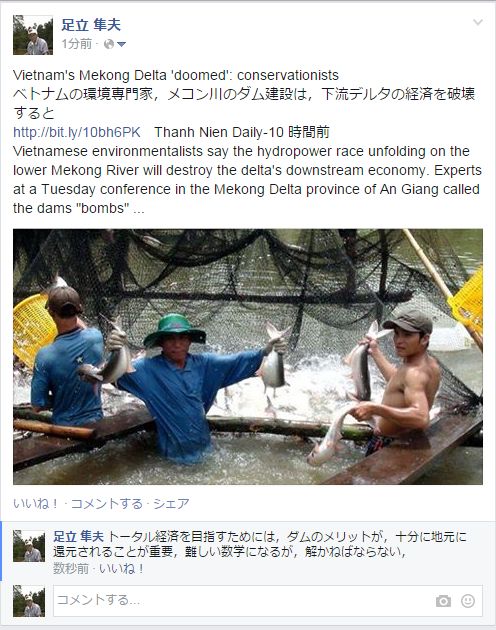This screenshot has height=630, width=496.
Task: Click シェア to share the post
Action: [171, 503]
